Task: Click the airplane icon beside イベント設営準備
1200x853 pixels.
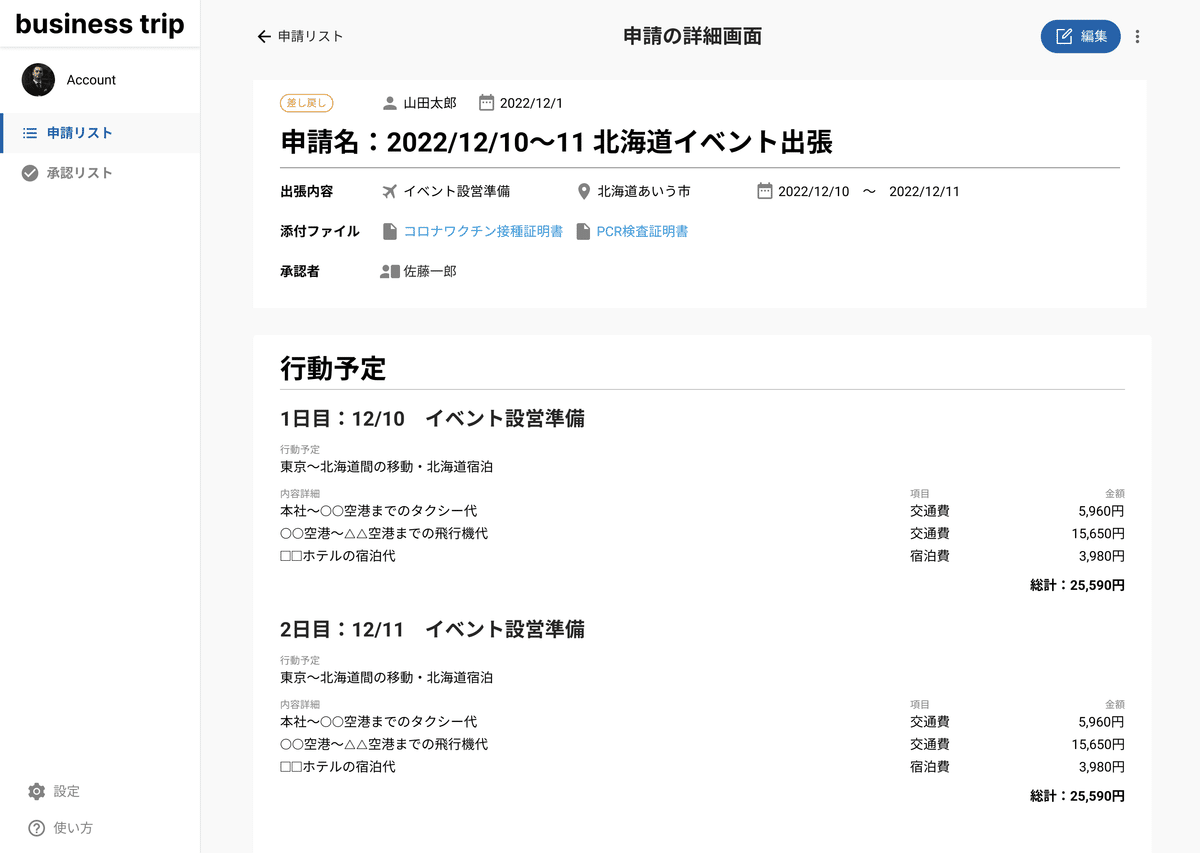Action: click(x=390, y=191)
